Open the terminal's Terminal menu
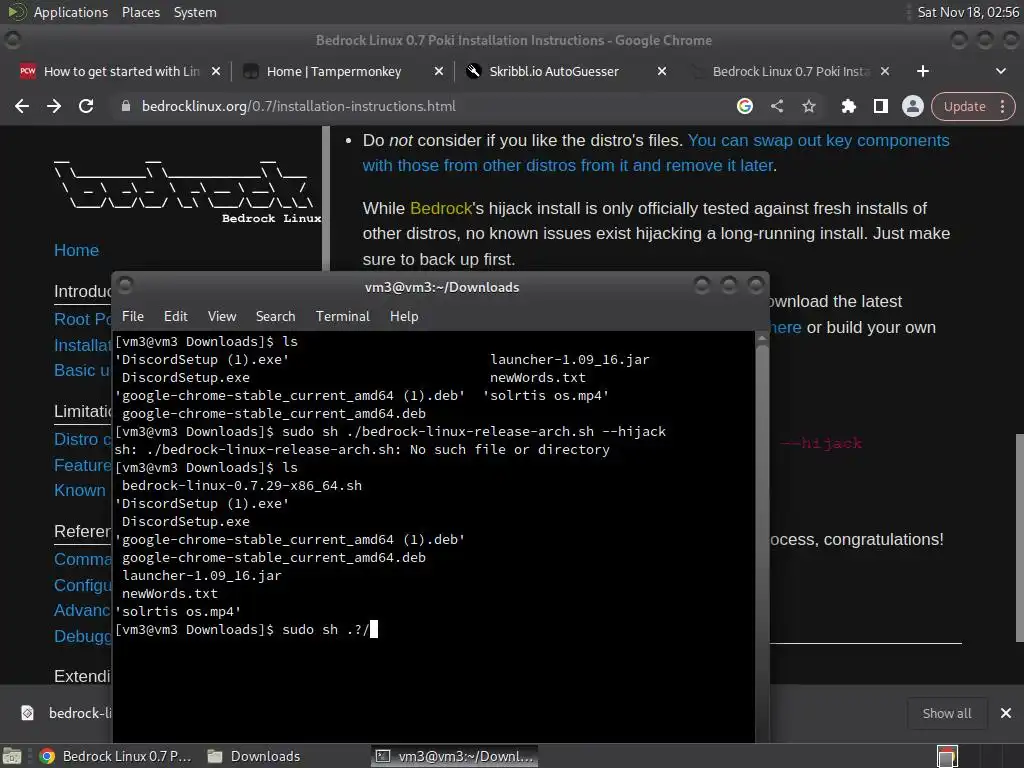The height and width of the screenshot is (768, 1024). click(343, 316)
